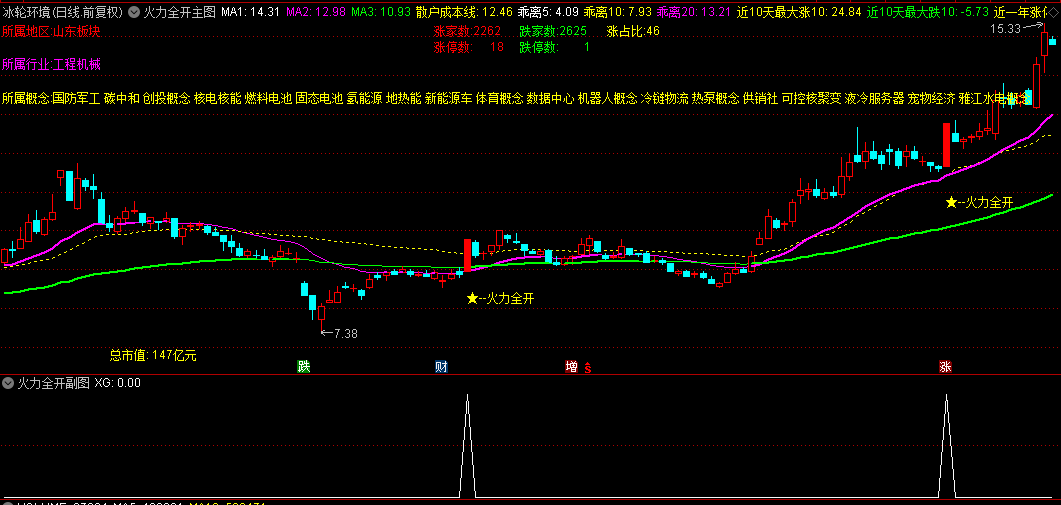Click the 乖离20: 13.21 value
1061x505 pixels.
coord(694,12)
